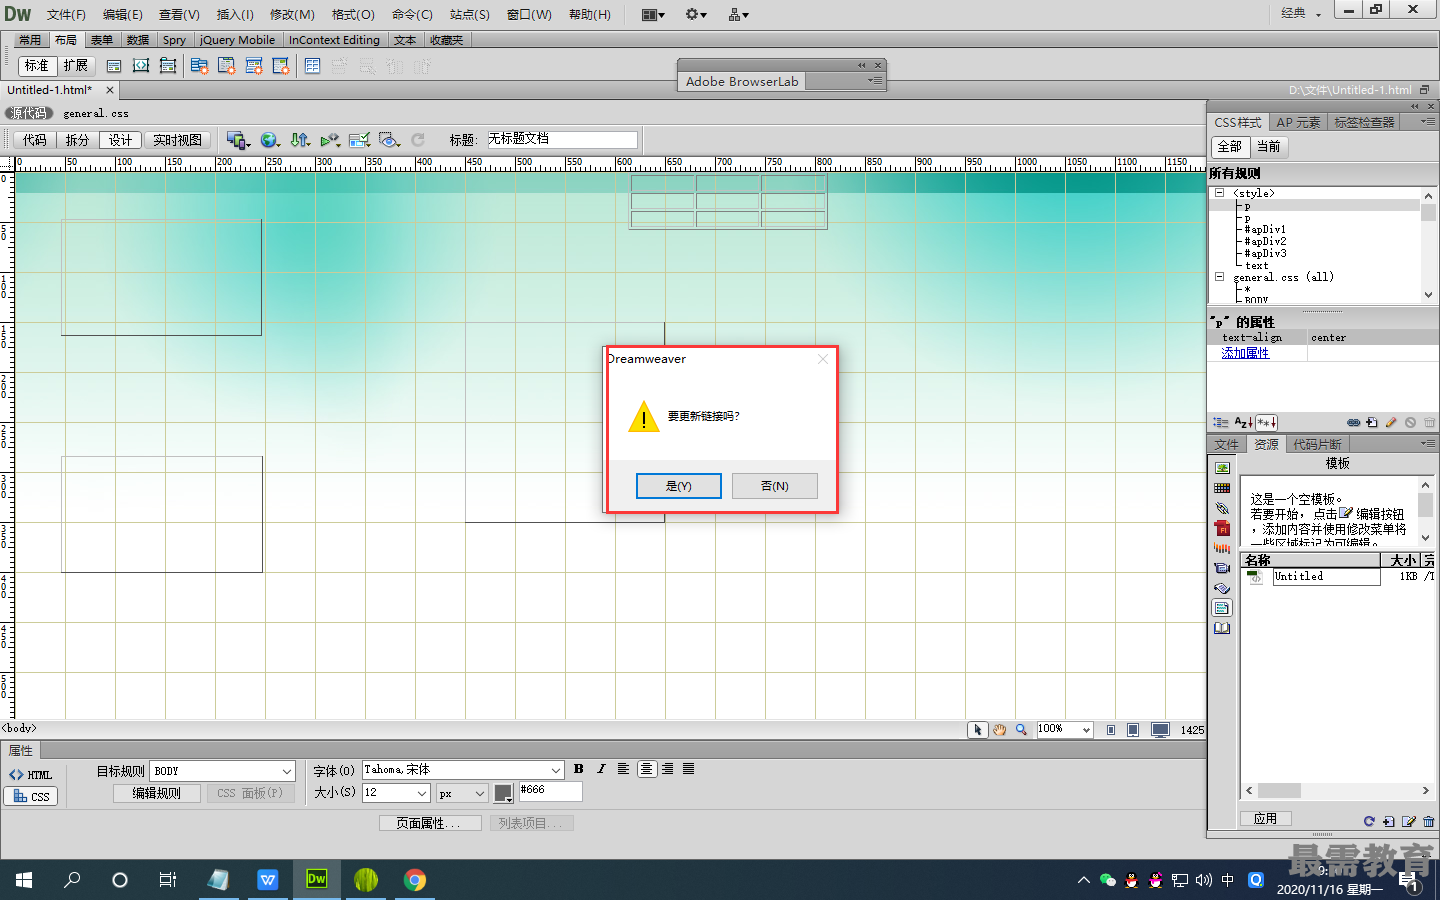Switch to the jQuery Mobile insert tab

click(237, 40)
